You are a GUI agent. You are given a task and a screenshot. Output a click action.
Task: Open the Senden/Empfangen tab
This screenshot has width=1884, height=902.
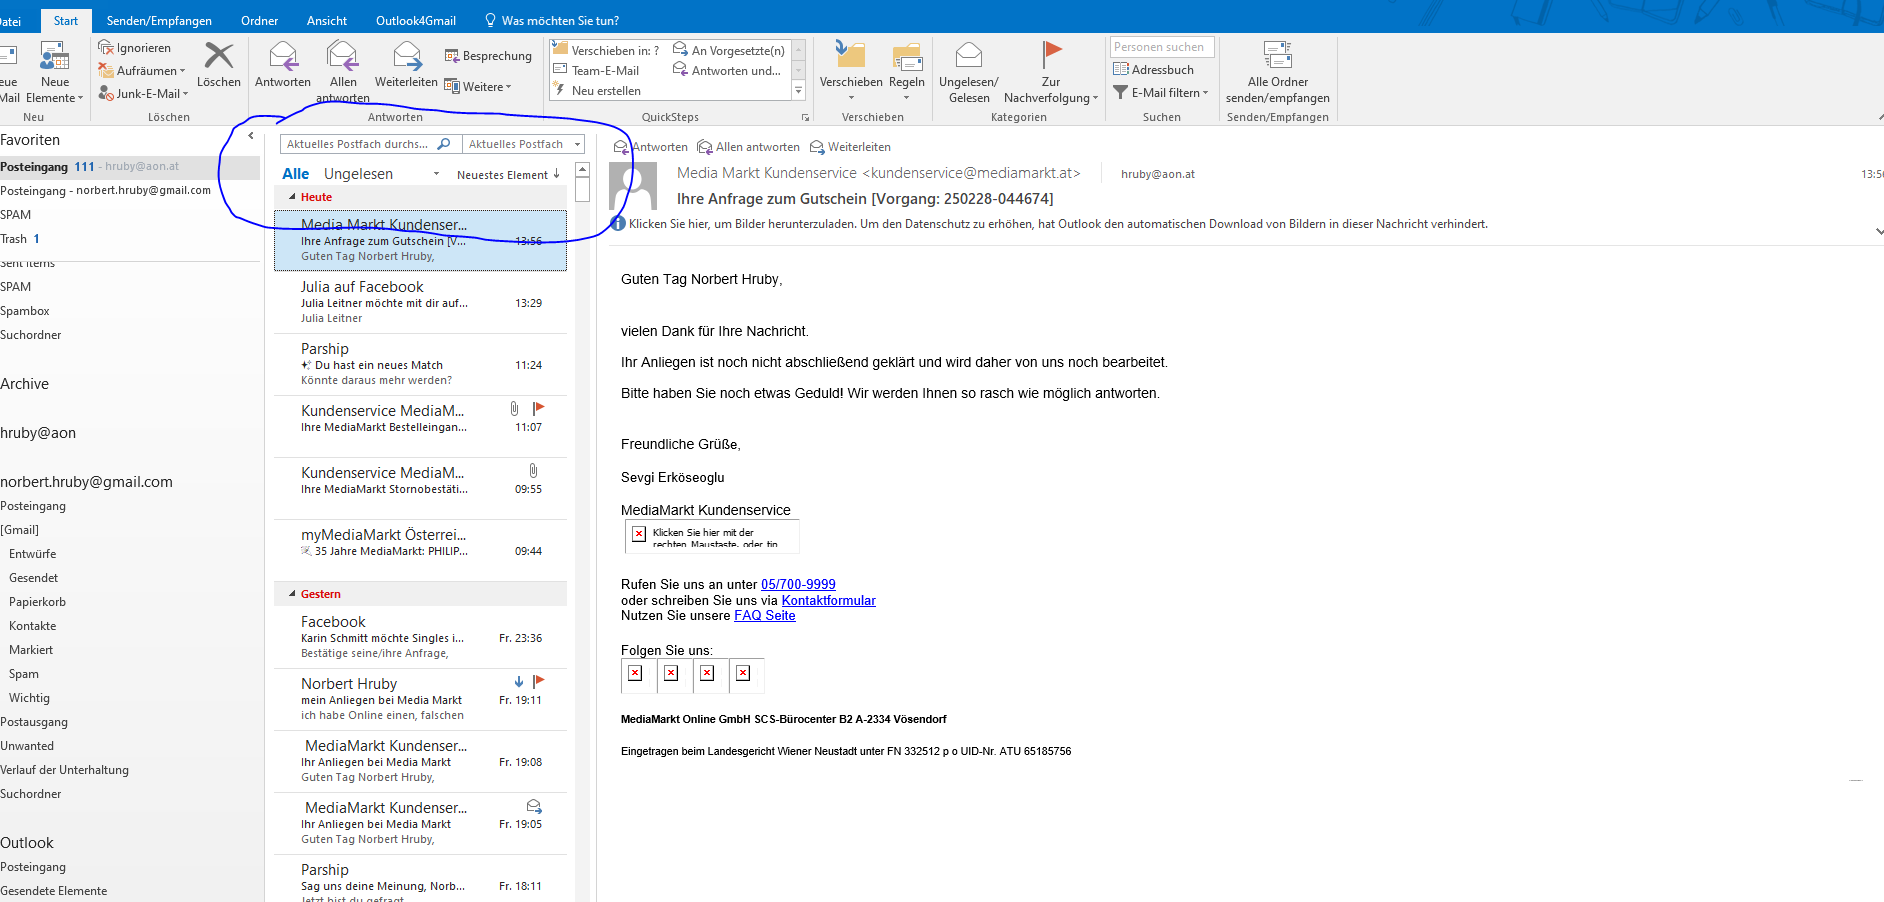[x=159, y=21]
